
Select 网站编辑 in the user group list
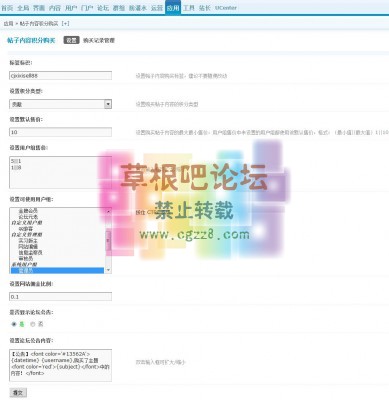pos(28,247)
